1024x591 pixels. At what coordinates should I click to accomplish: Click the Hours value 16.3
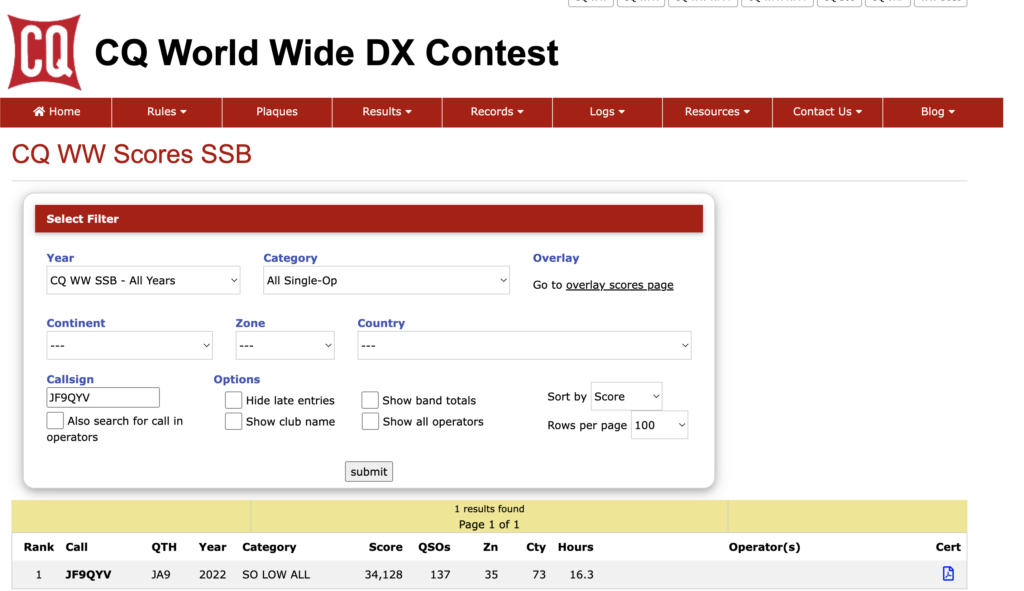click(581, 575)
